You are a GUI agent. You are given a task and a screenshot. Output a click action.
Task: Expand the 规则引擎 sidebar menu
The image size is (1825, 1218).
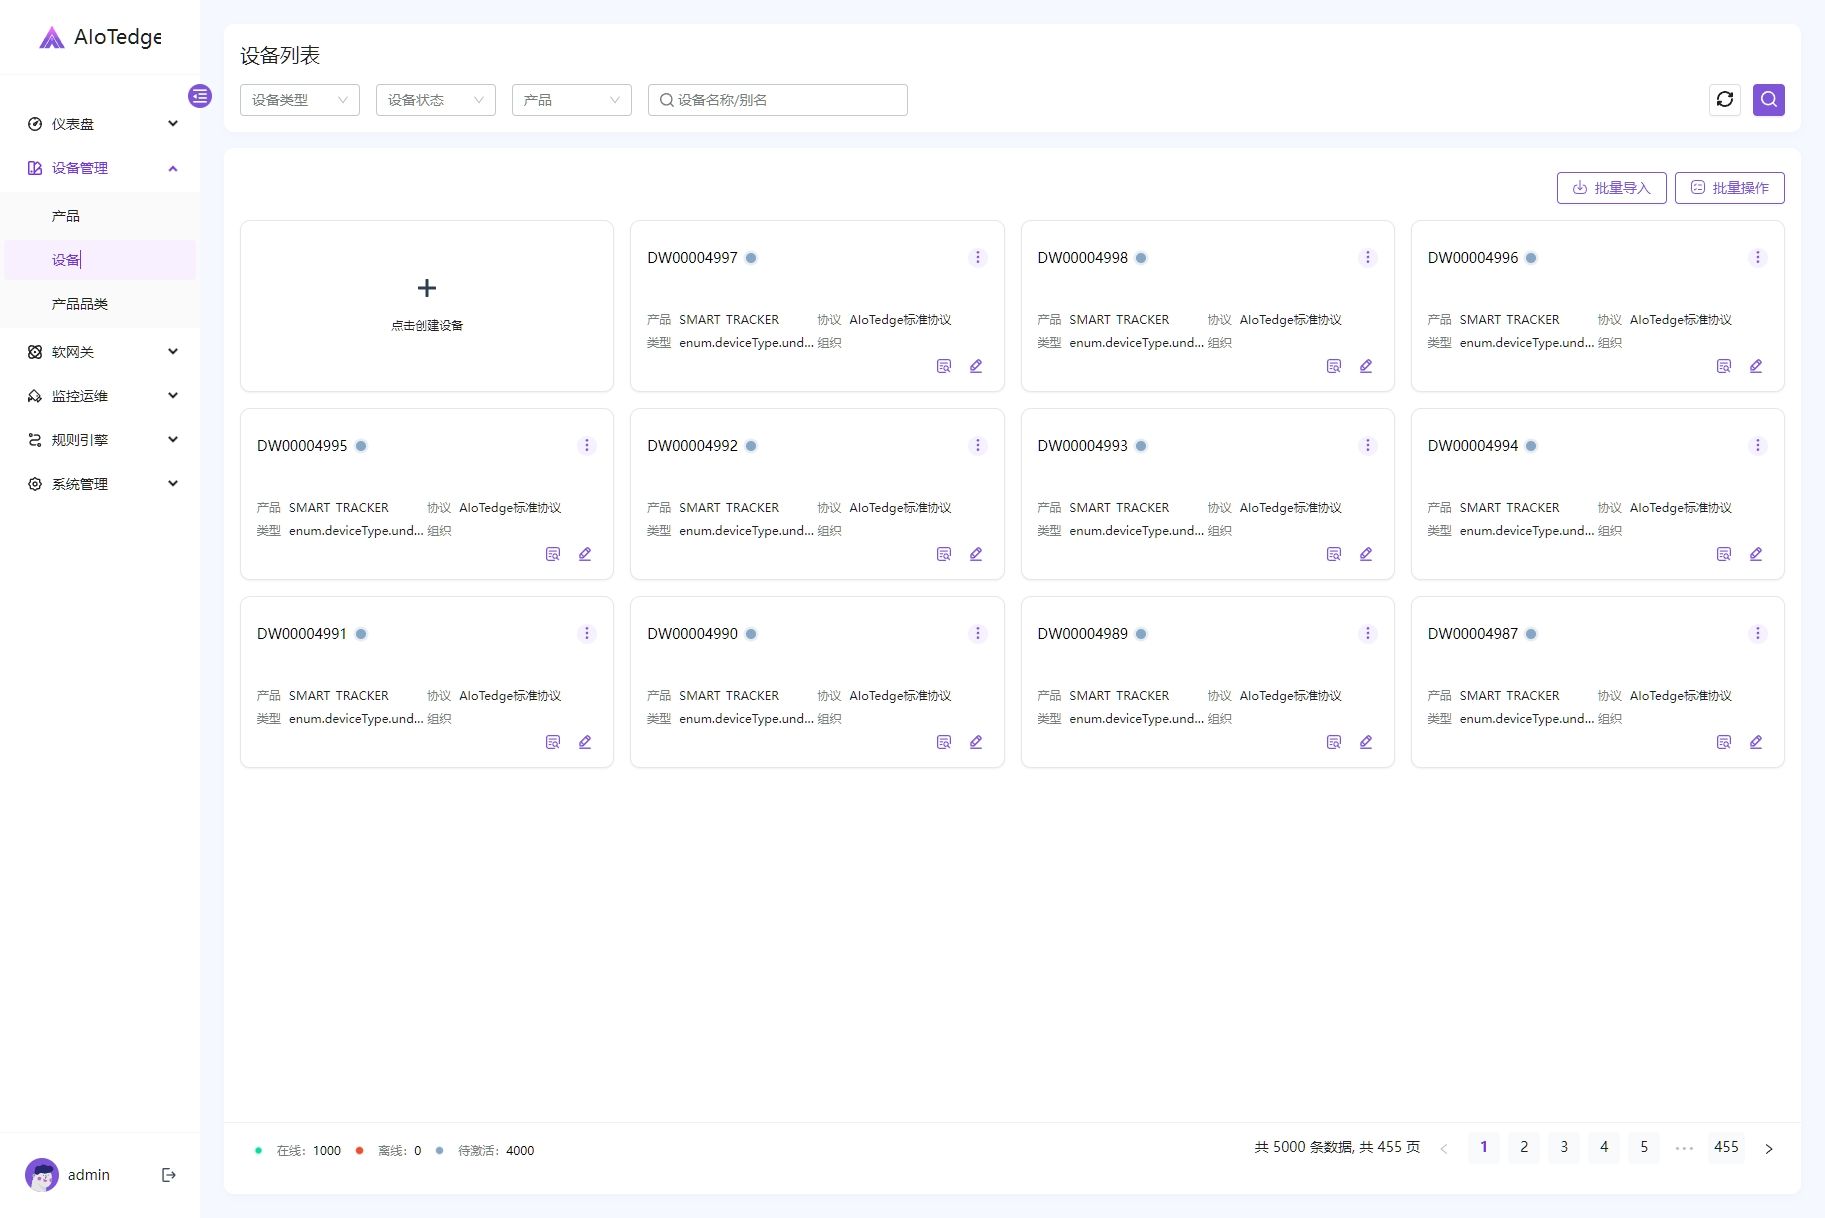click(100, 440)
